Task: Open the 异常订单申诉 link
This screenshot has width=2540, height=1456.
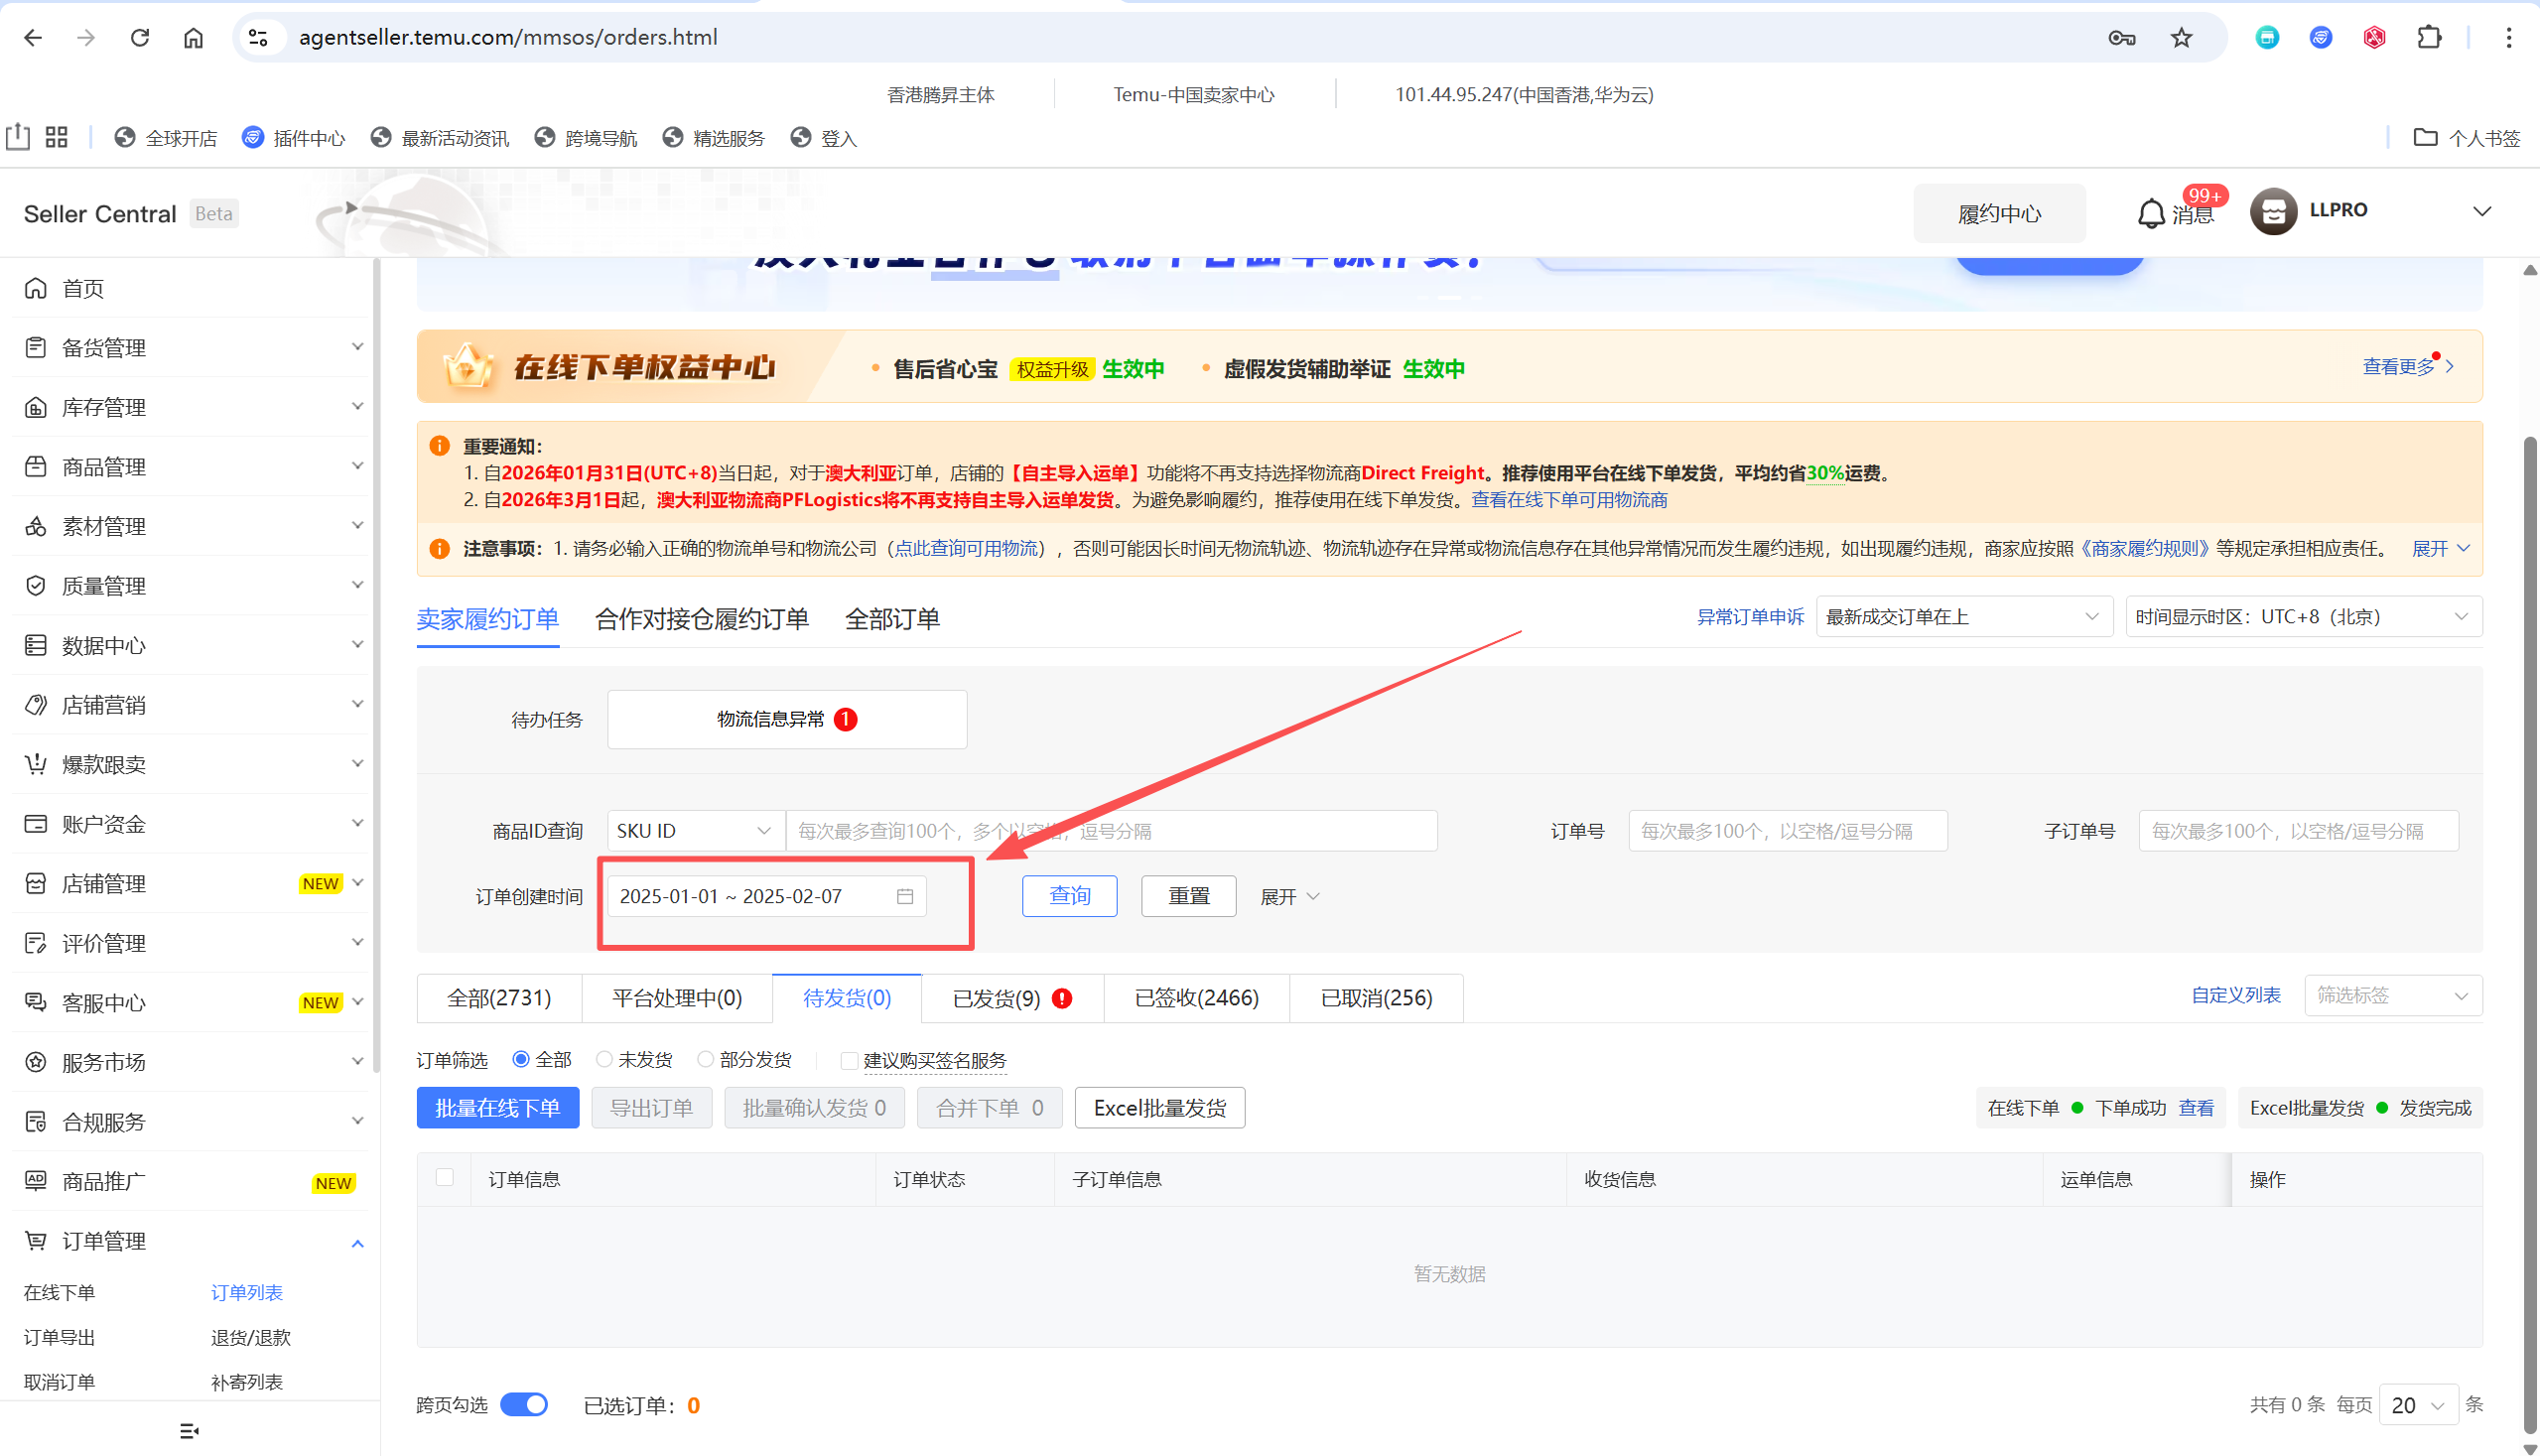Action: 1750,617
